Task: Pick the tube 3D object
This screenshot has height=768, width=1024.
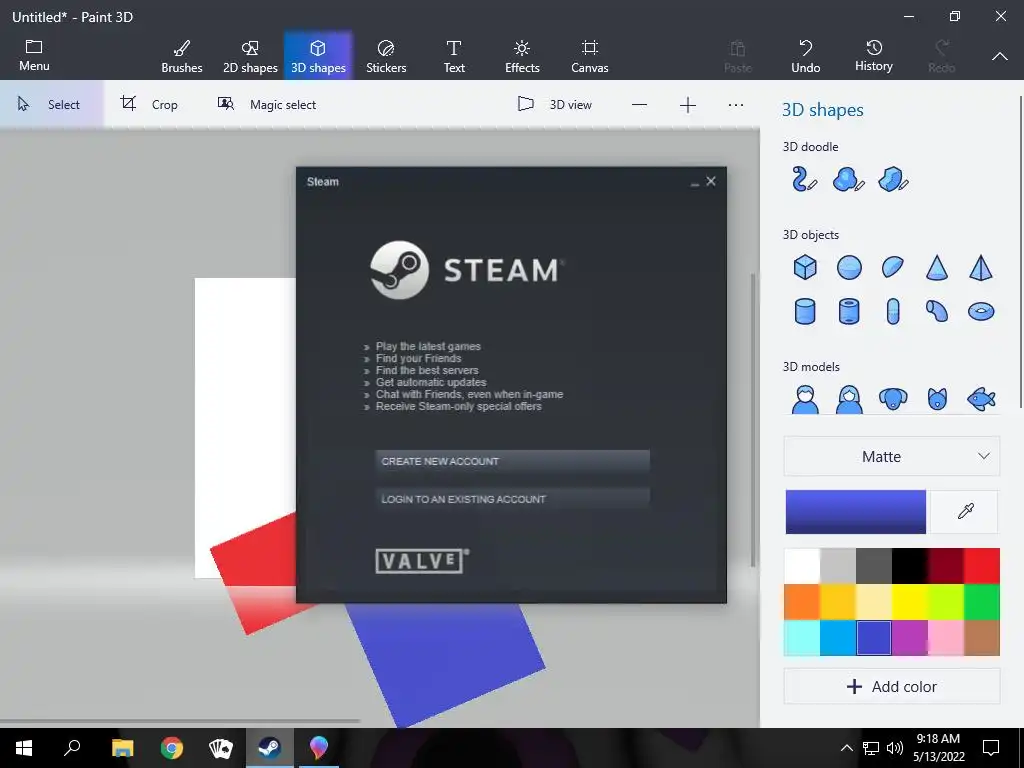Action: coord(849,311)
